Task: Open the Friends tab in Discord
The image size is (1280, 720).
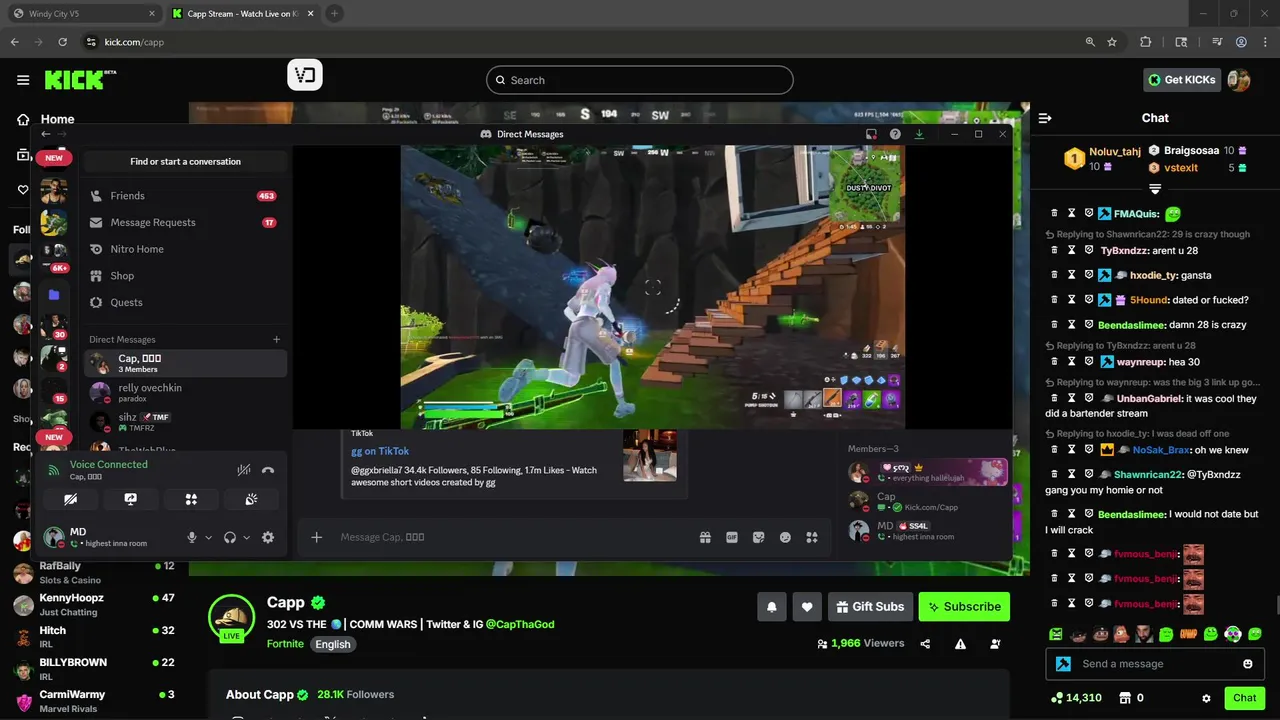Action: click(x=185, y=196)
